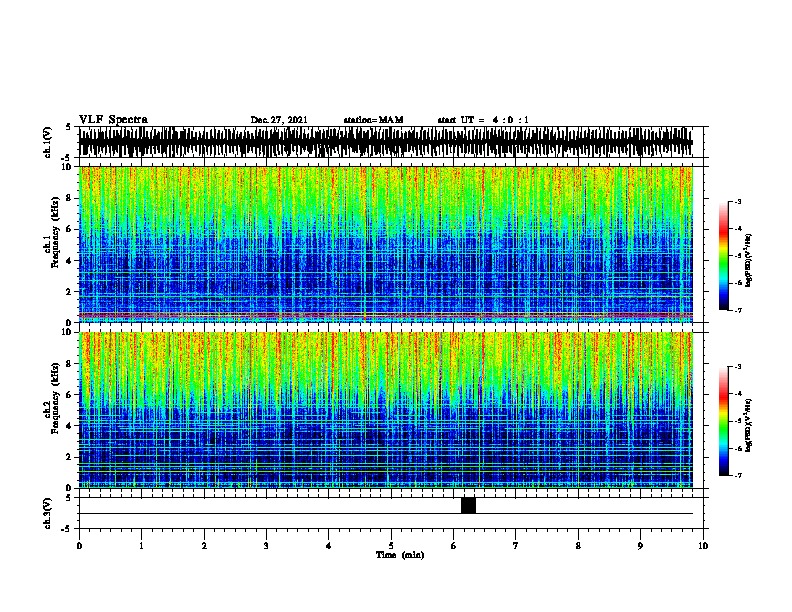792x612 pixels.
Task: Select the date text "Dec. 27, 2021"
Action: coord(279,120)
